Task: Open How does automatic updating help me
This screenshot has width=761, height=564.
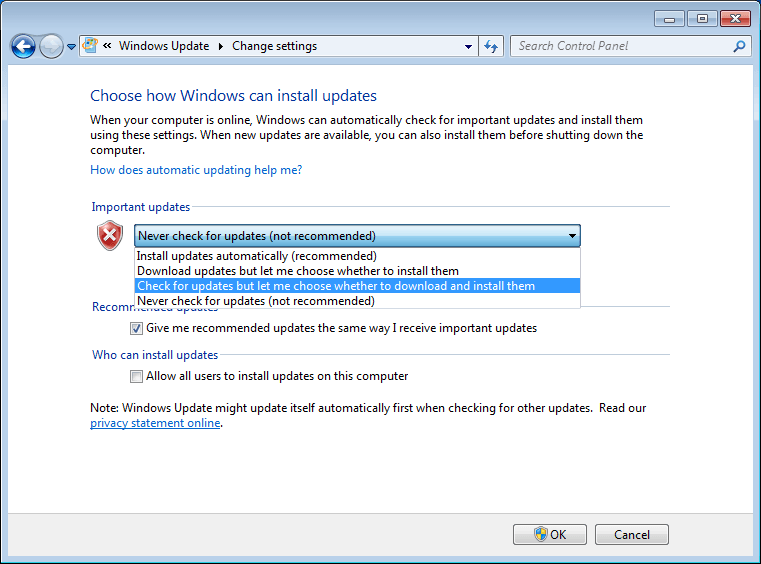Action: 196,170
